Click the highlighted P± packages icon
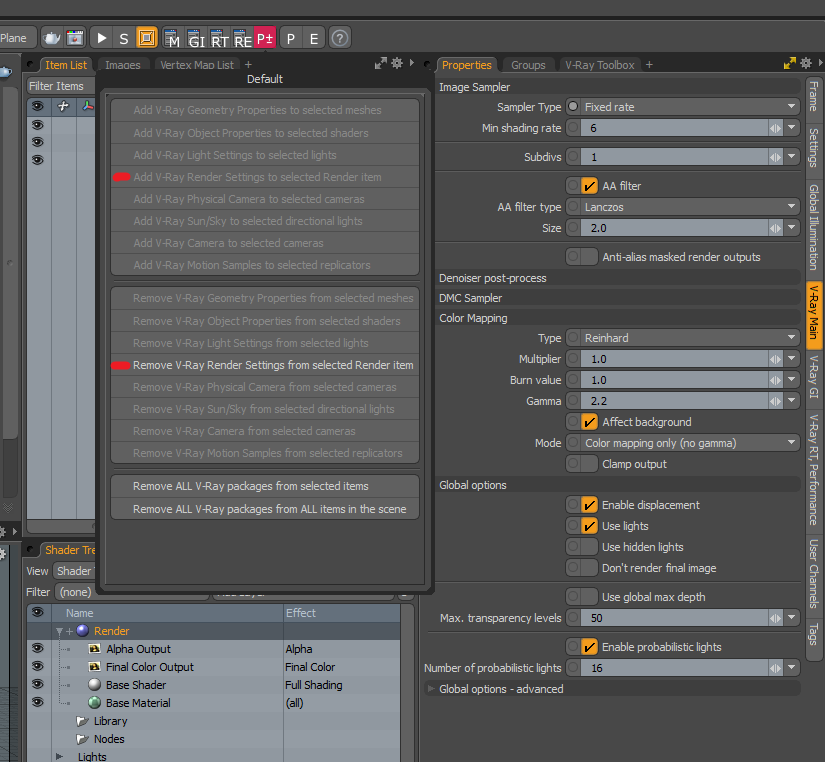Image resolution: width=825 pixels, height=762 pixels. tap(265, 38)
